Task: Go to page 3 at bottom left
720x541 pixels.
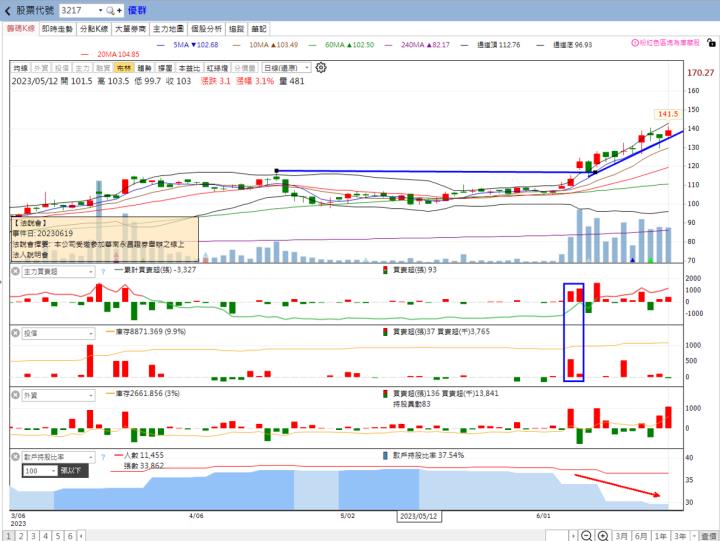Action: coord(33,536)
